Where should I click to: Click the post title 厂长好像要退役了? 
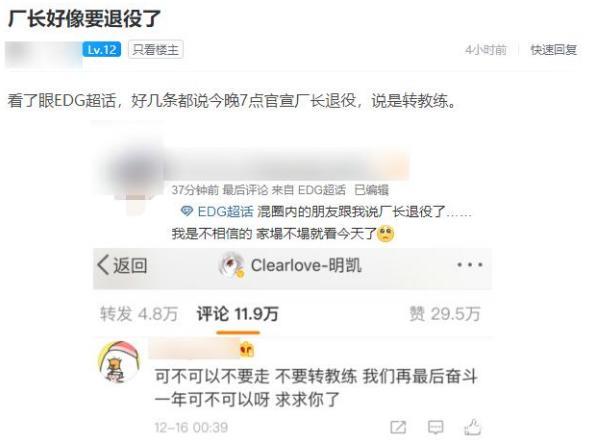[x=84, y=19]
